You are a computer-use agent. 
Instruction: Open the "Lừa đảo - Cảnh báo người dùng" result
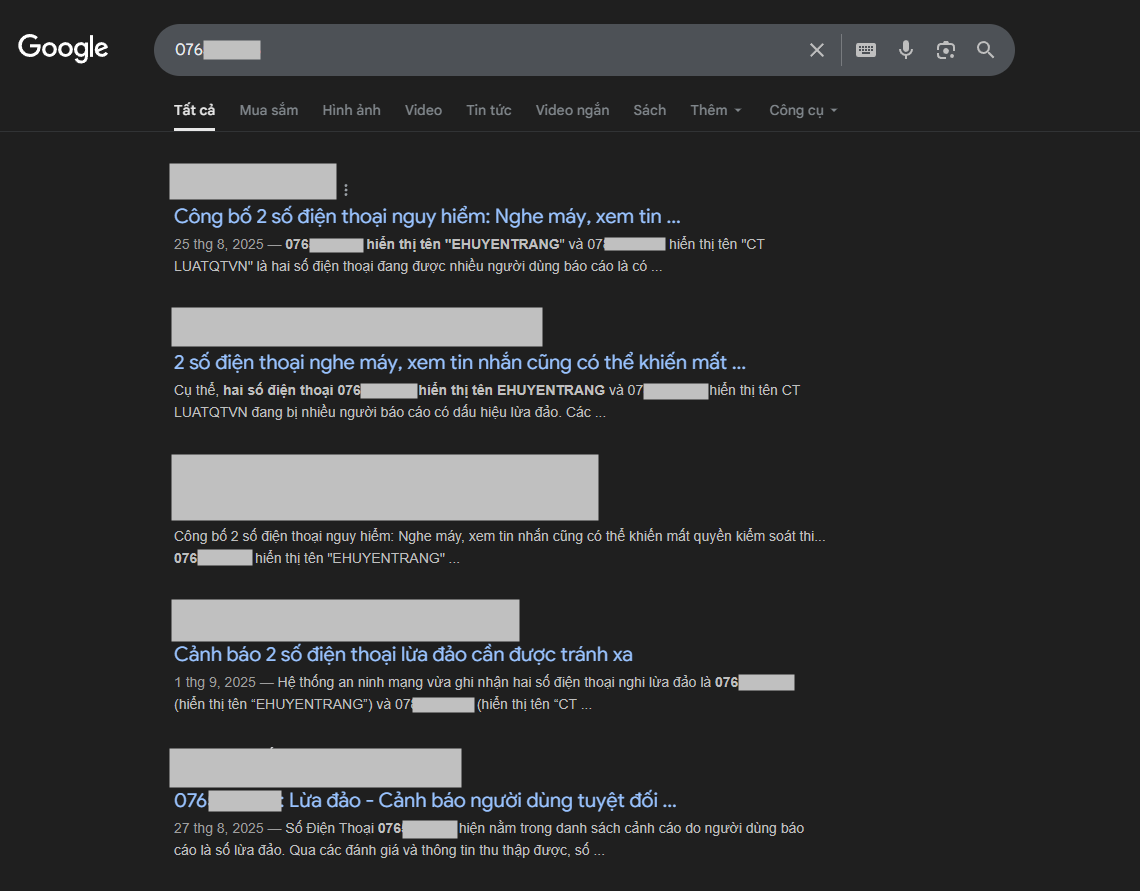coord(480,800)
